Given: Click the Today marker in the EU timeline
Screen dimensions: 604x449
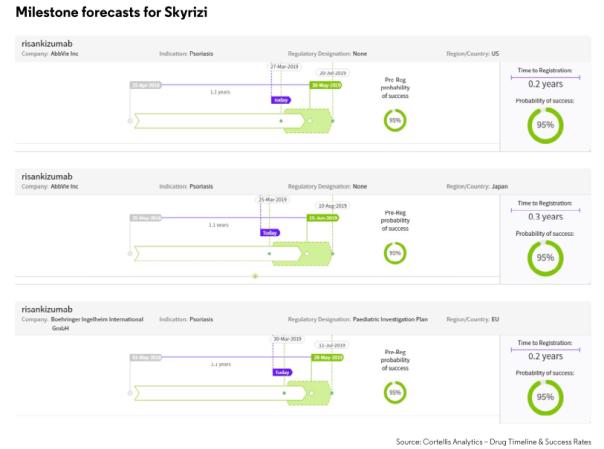Looking at the screenshot, I should click(282, 372).
